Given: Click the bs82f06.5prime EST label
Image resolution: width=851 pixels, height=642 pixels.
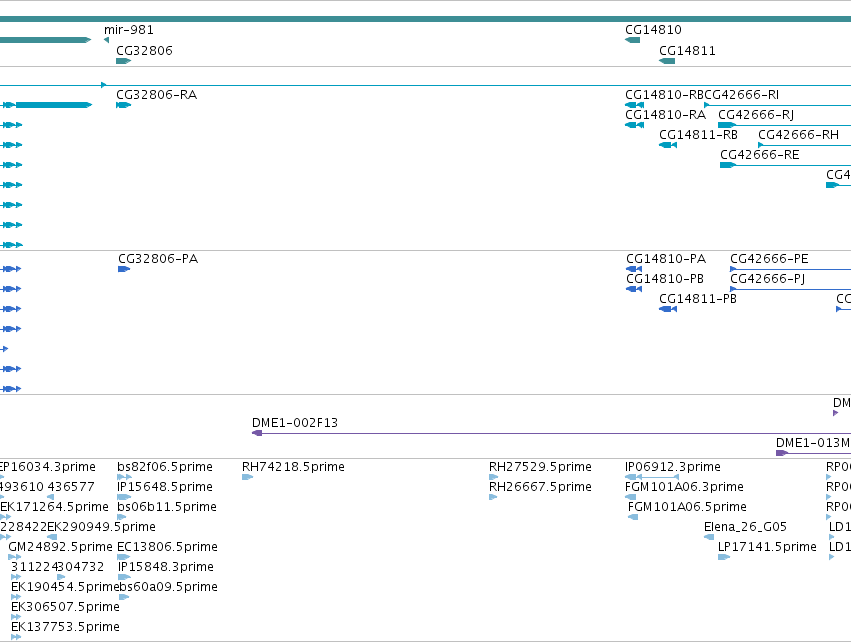Looking at the screenshot, I should click(x=165, y=467).
